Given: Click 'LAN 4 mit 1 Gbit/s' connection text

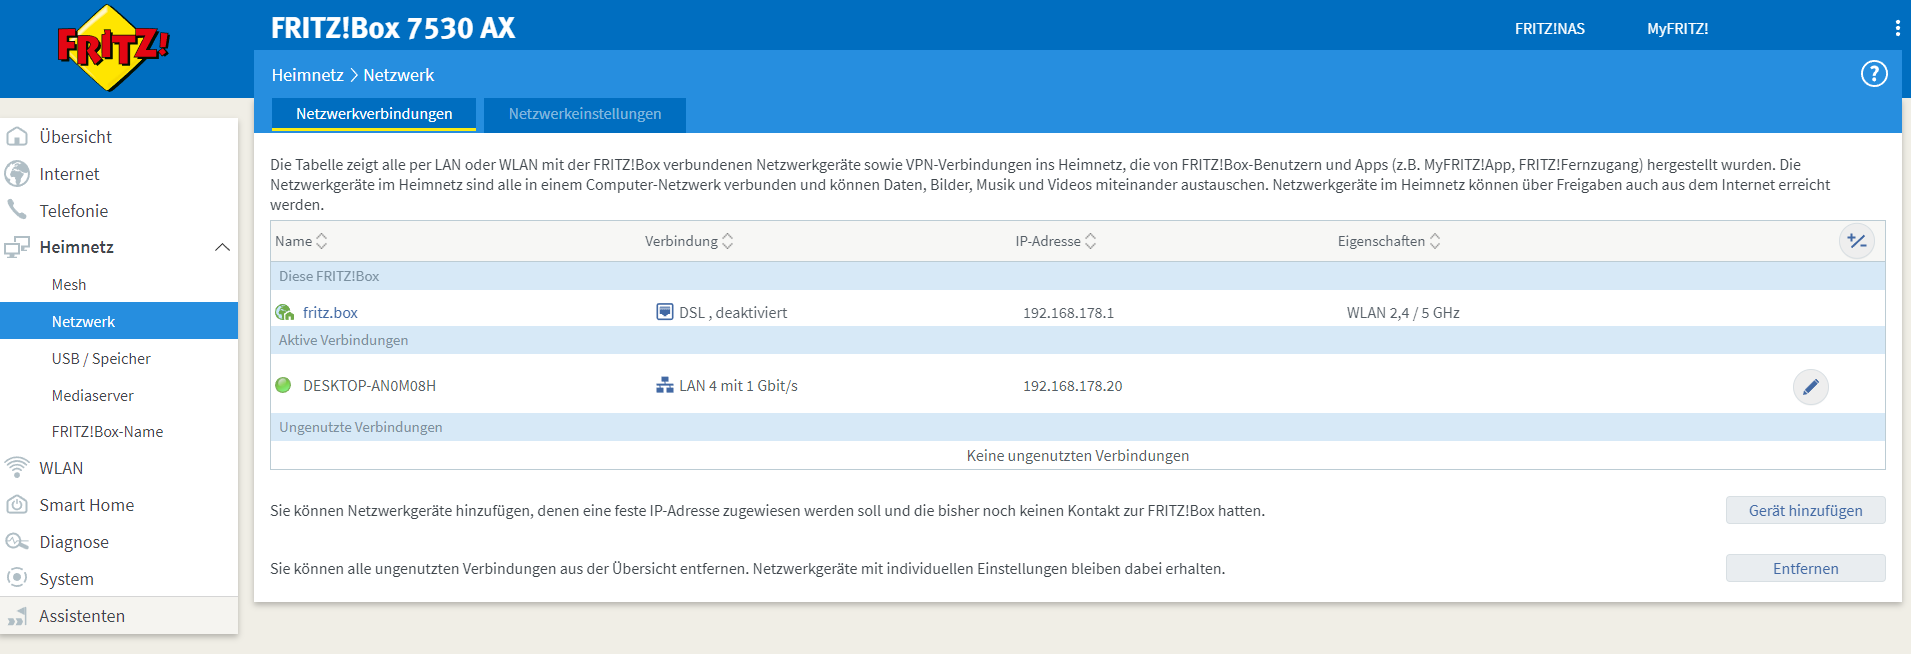Looking at the screenshot, I should tap(738, 385).
